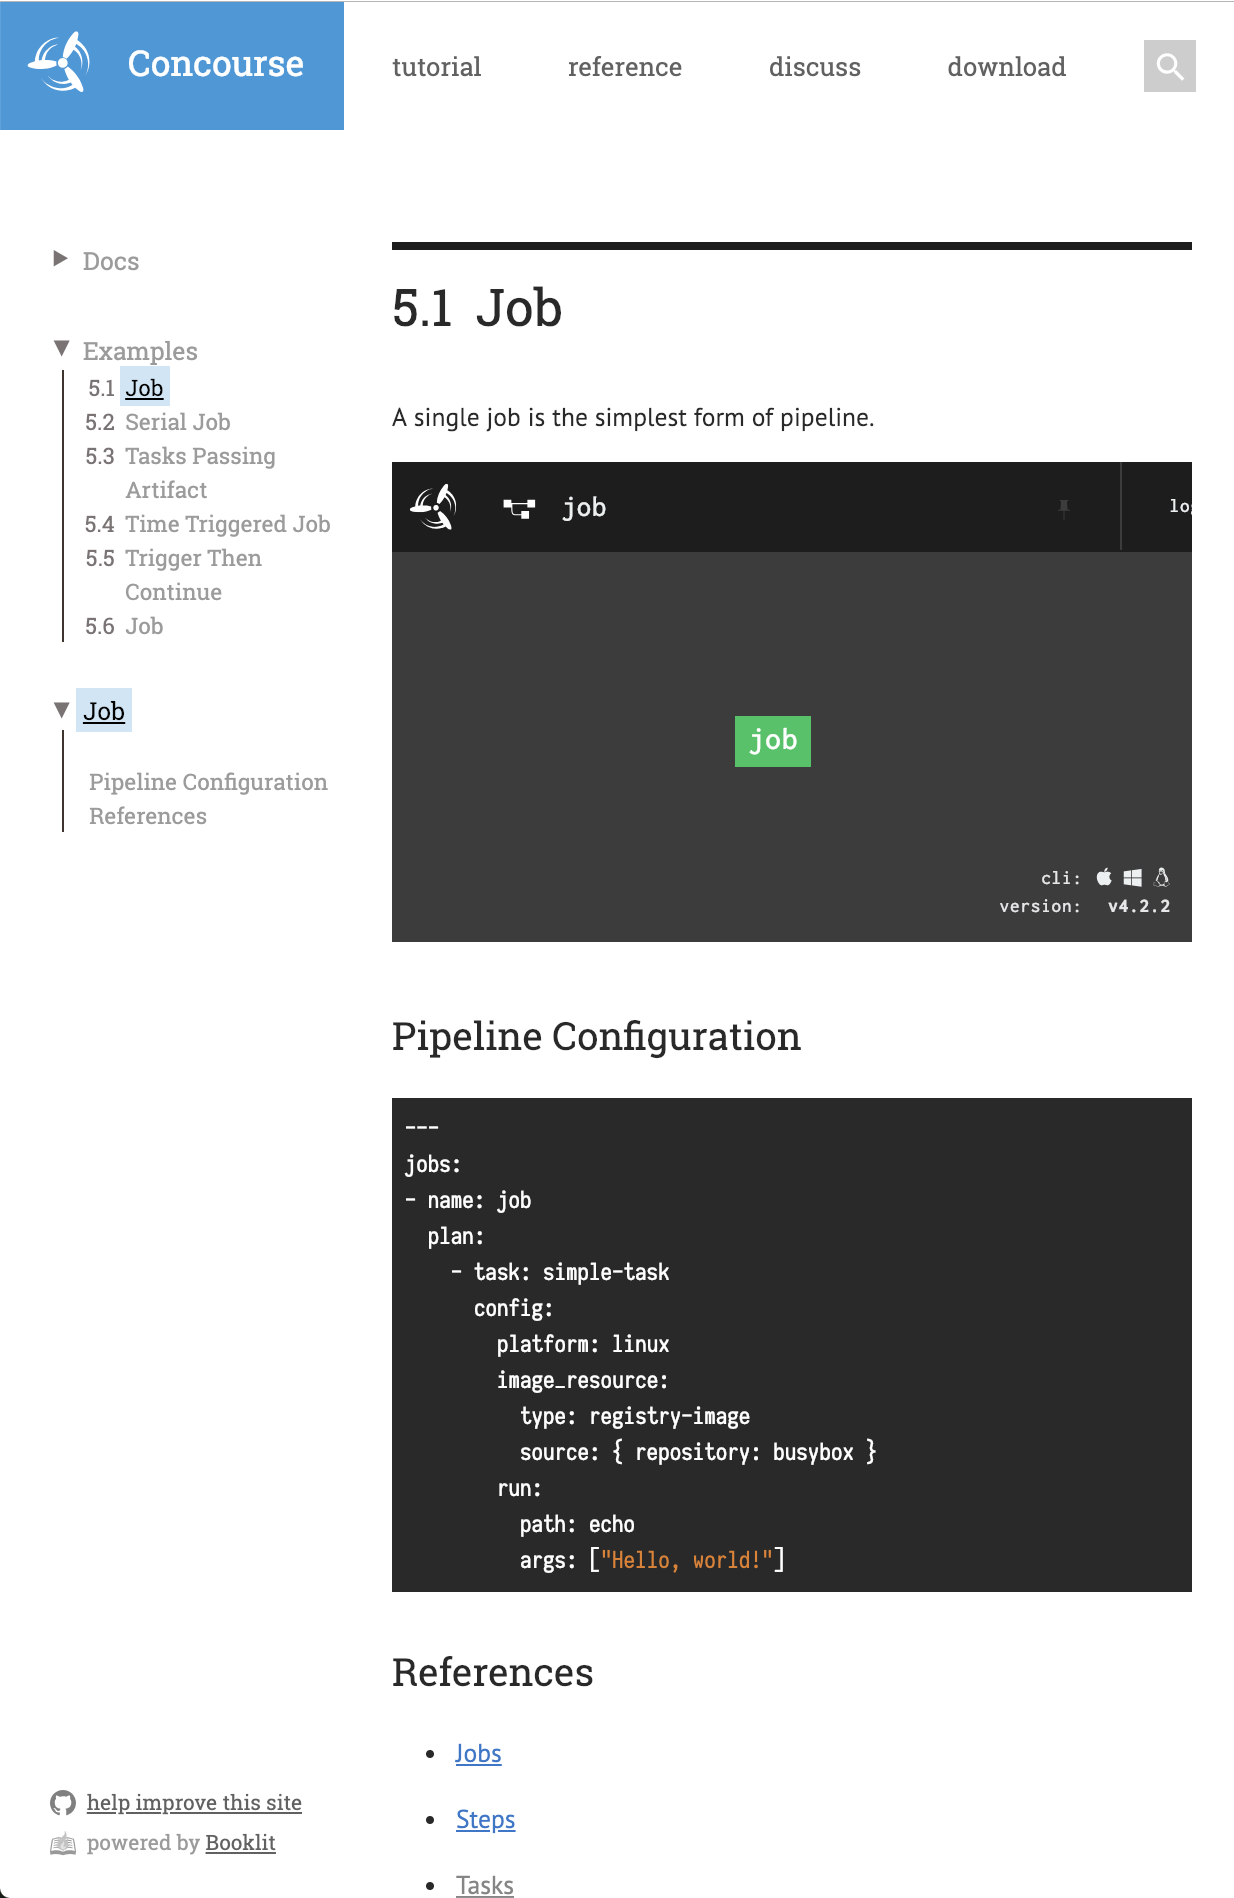The image size is (1234, 1898).
Task: Click the GitHub octocat icon in the footer
Action: [63, 1801]
